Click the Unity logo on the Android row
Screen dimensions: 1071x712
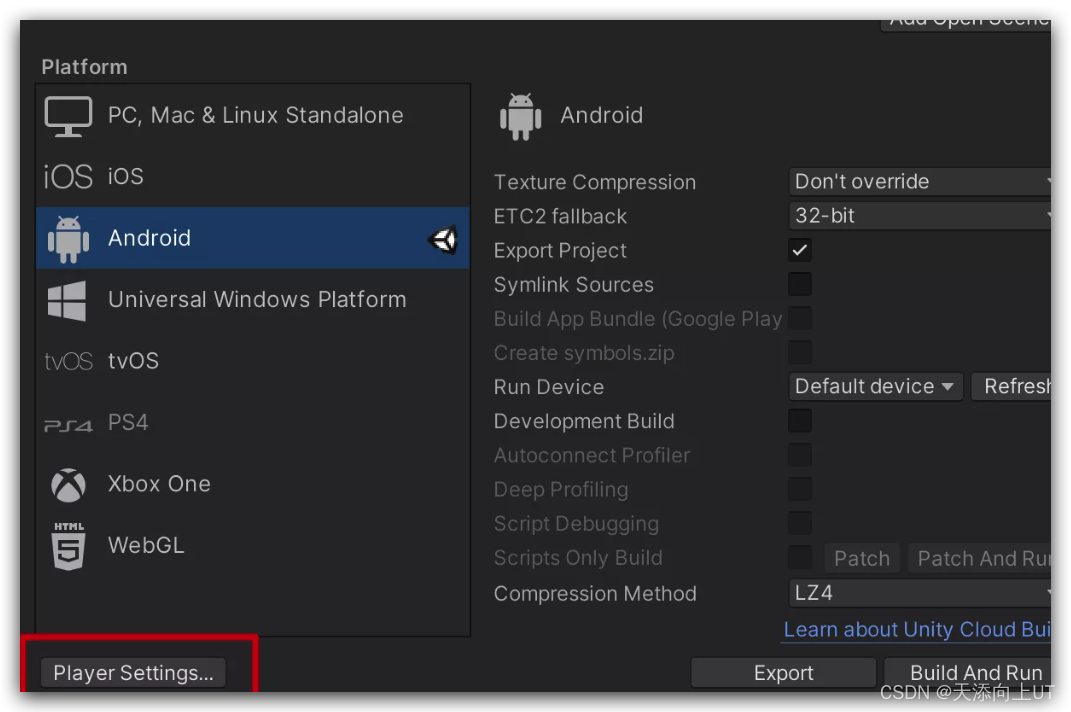(x=443, y=239)
